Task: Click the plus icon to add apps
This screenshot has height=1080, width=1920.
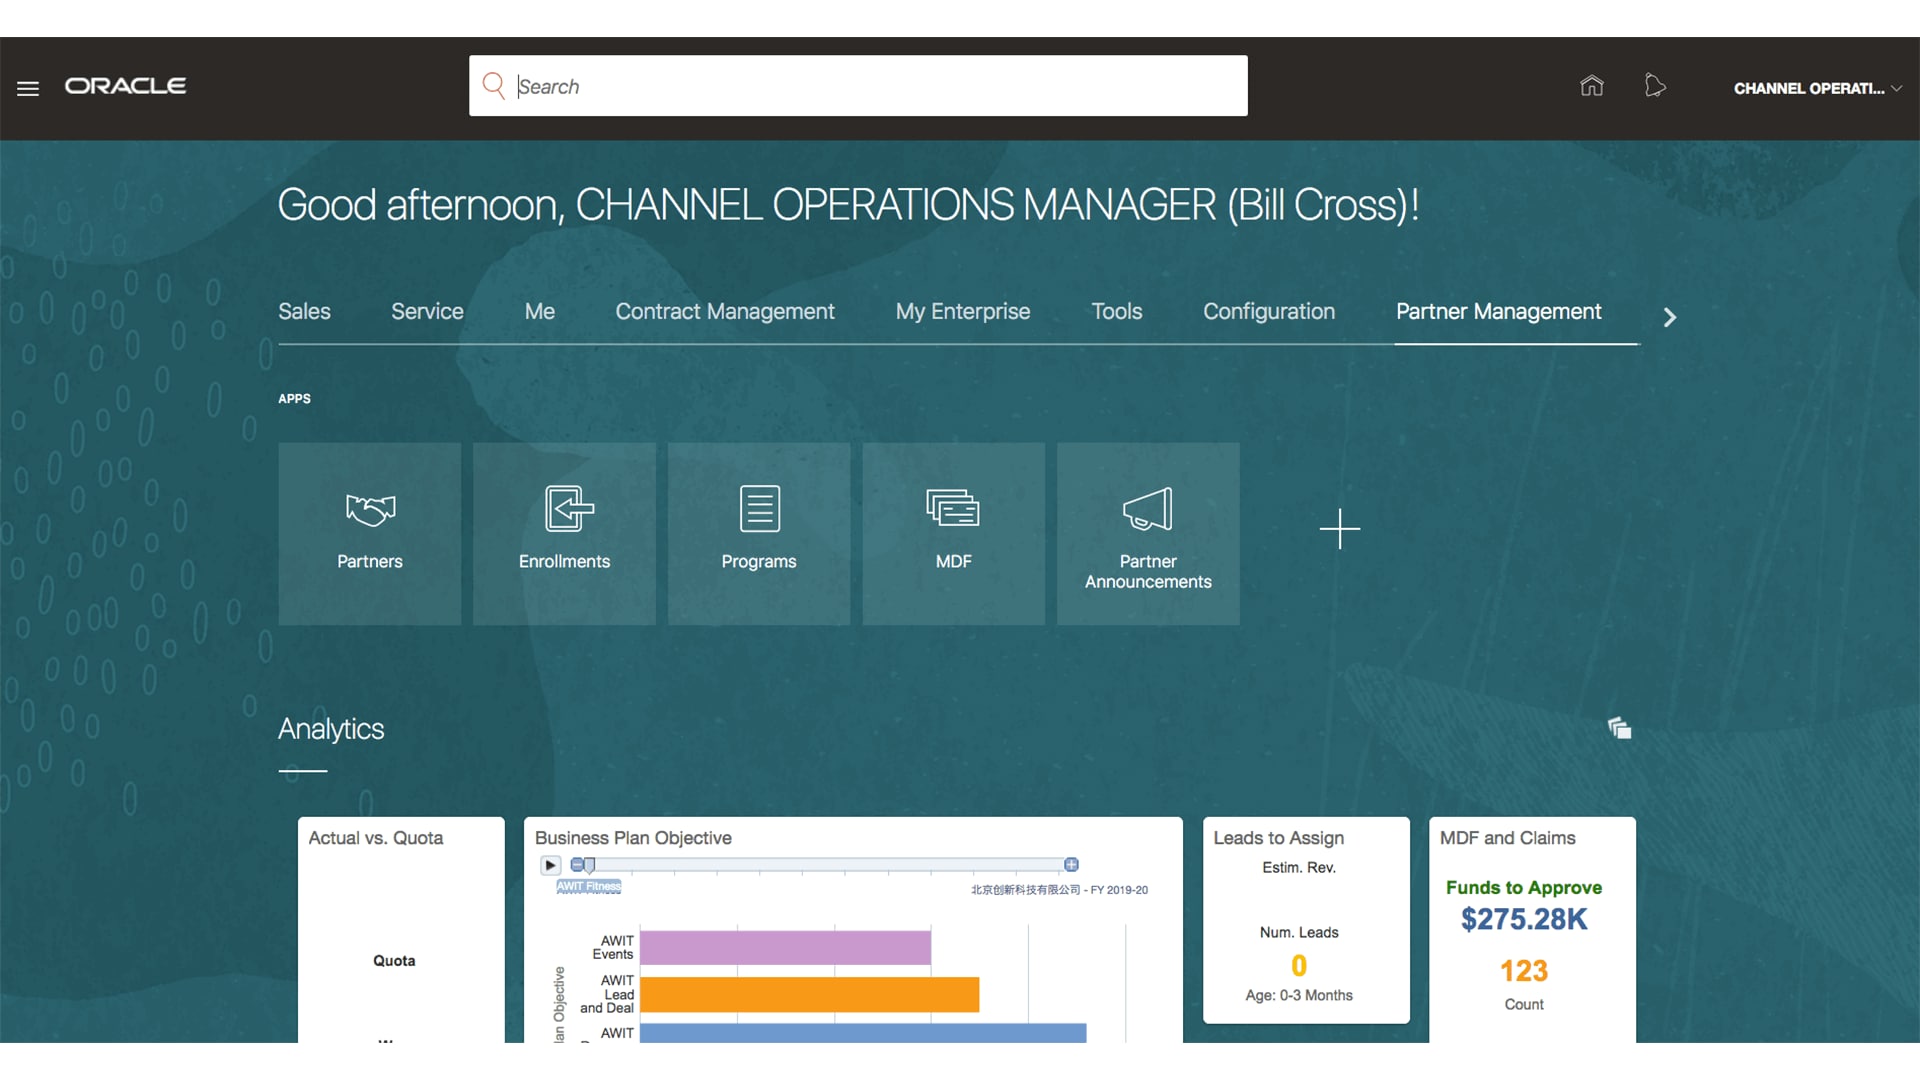Action: (1339, 529)
